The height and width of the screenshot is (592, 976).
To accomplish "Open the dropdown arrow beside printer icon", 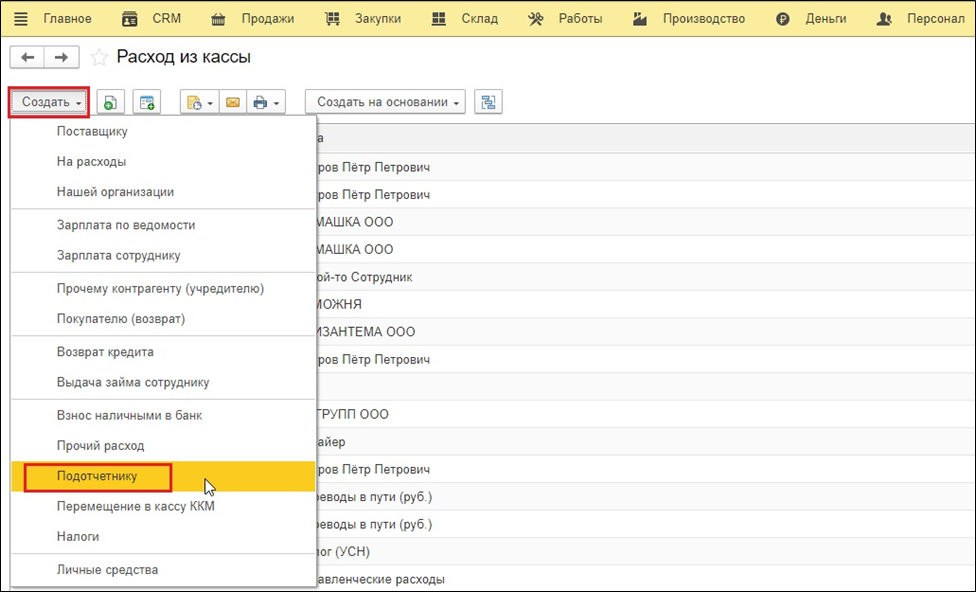I will (x=277, y=102).
